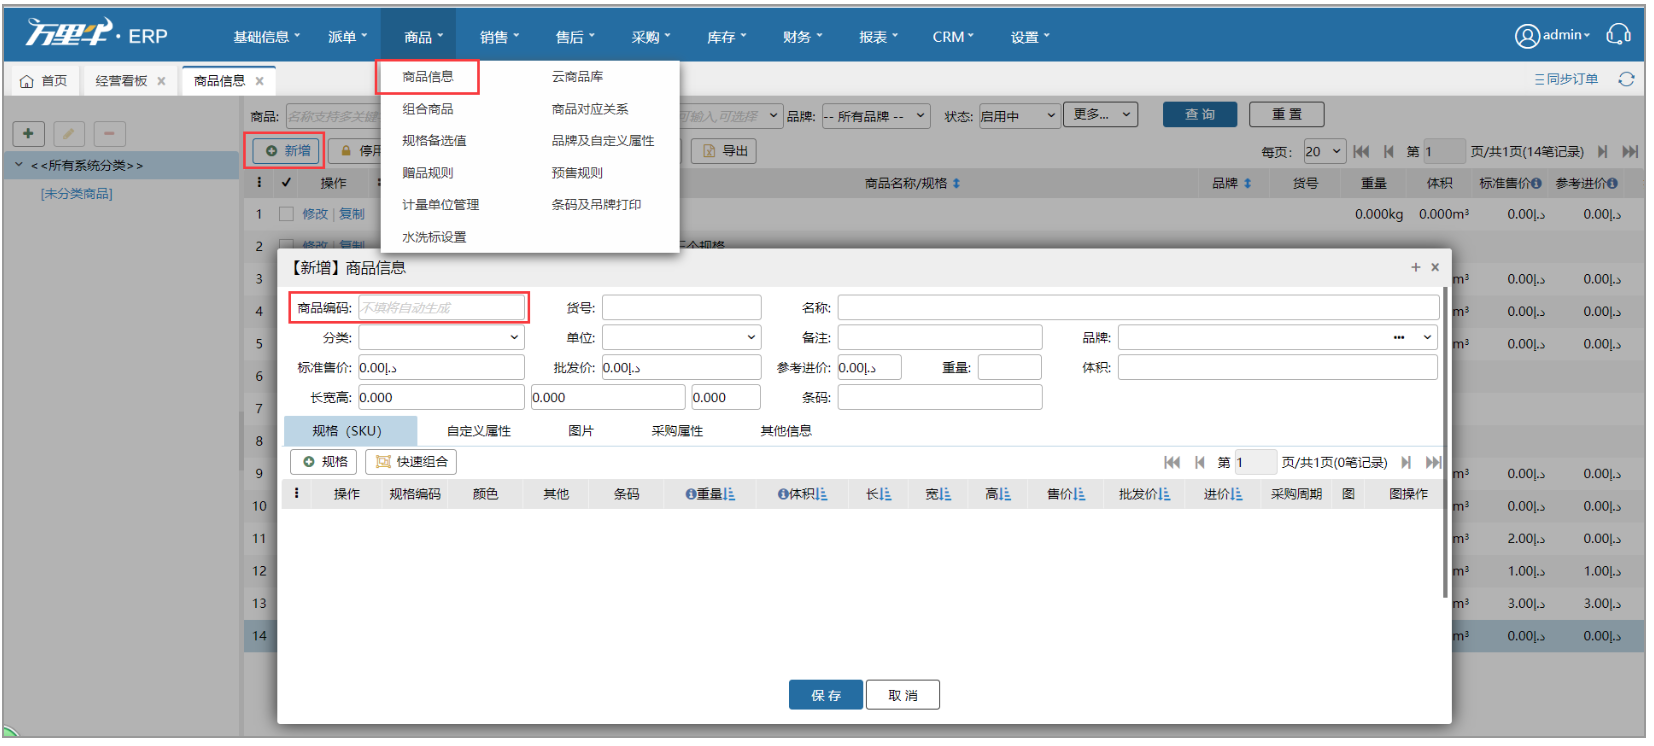Go to last page in main product list
This screenshot has width=1654, height=746.
pyautogui.click(x=1630, y=151)
